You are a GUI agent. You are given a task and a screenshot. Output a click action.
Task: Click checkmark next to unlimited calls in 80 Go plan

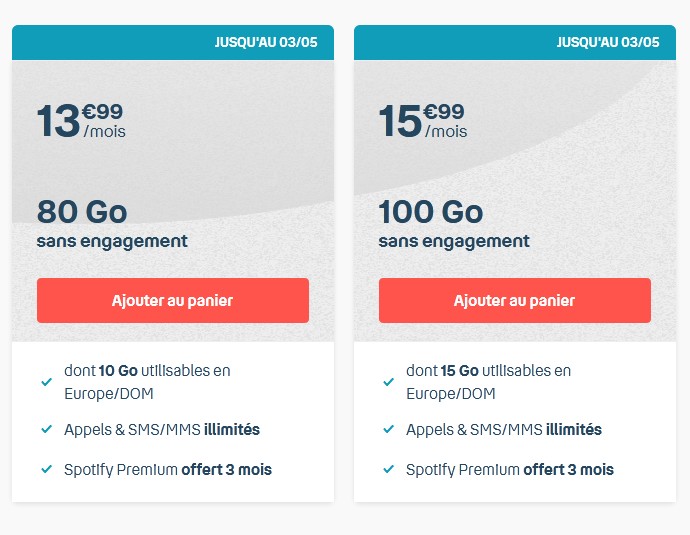pos(46,429)
